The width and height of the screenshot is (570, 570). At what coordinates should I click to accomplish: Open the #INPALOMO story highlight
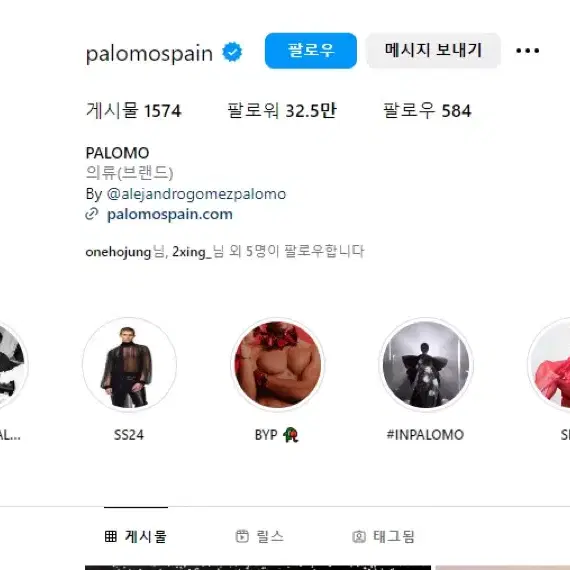pos(426,365)
